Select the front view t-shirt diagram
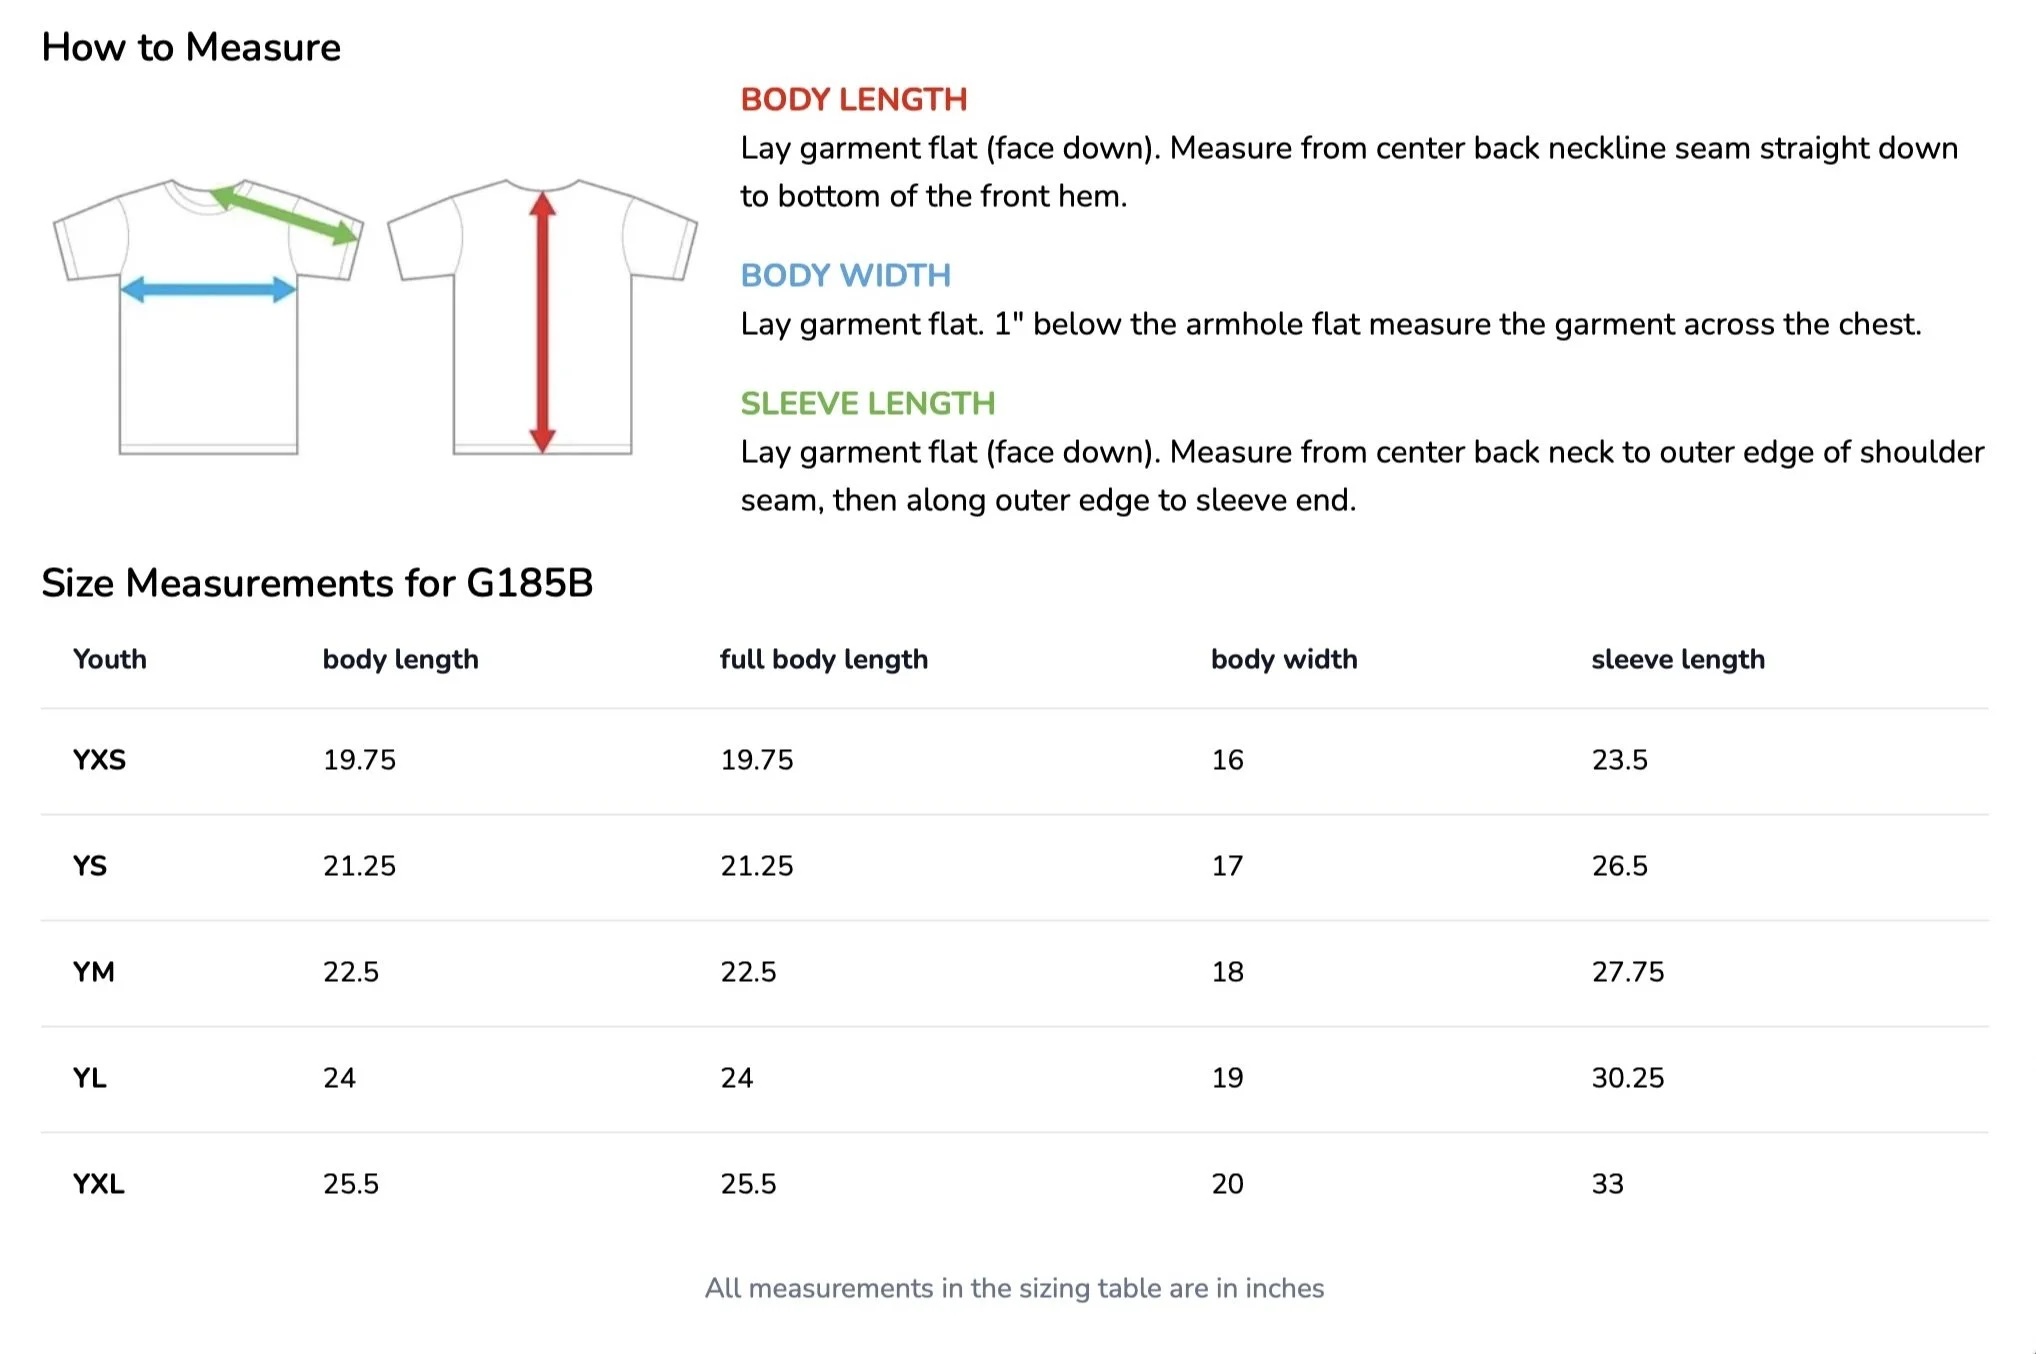The width and height of the screenshot is (2036, 1354). [x=208, y=317]
